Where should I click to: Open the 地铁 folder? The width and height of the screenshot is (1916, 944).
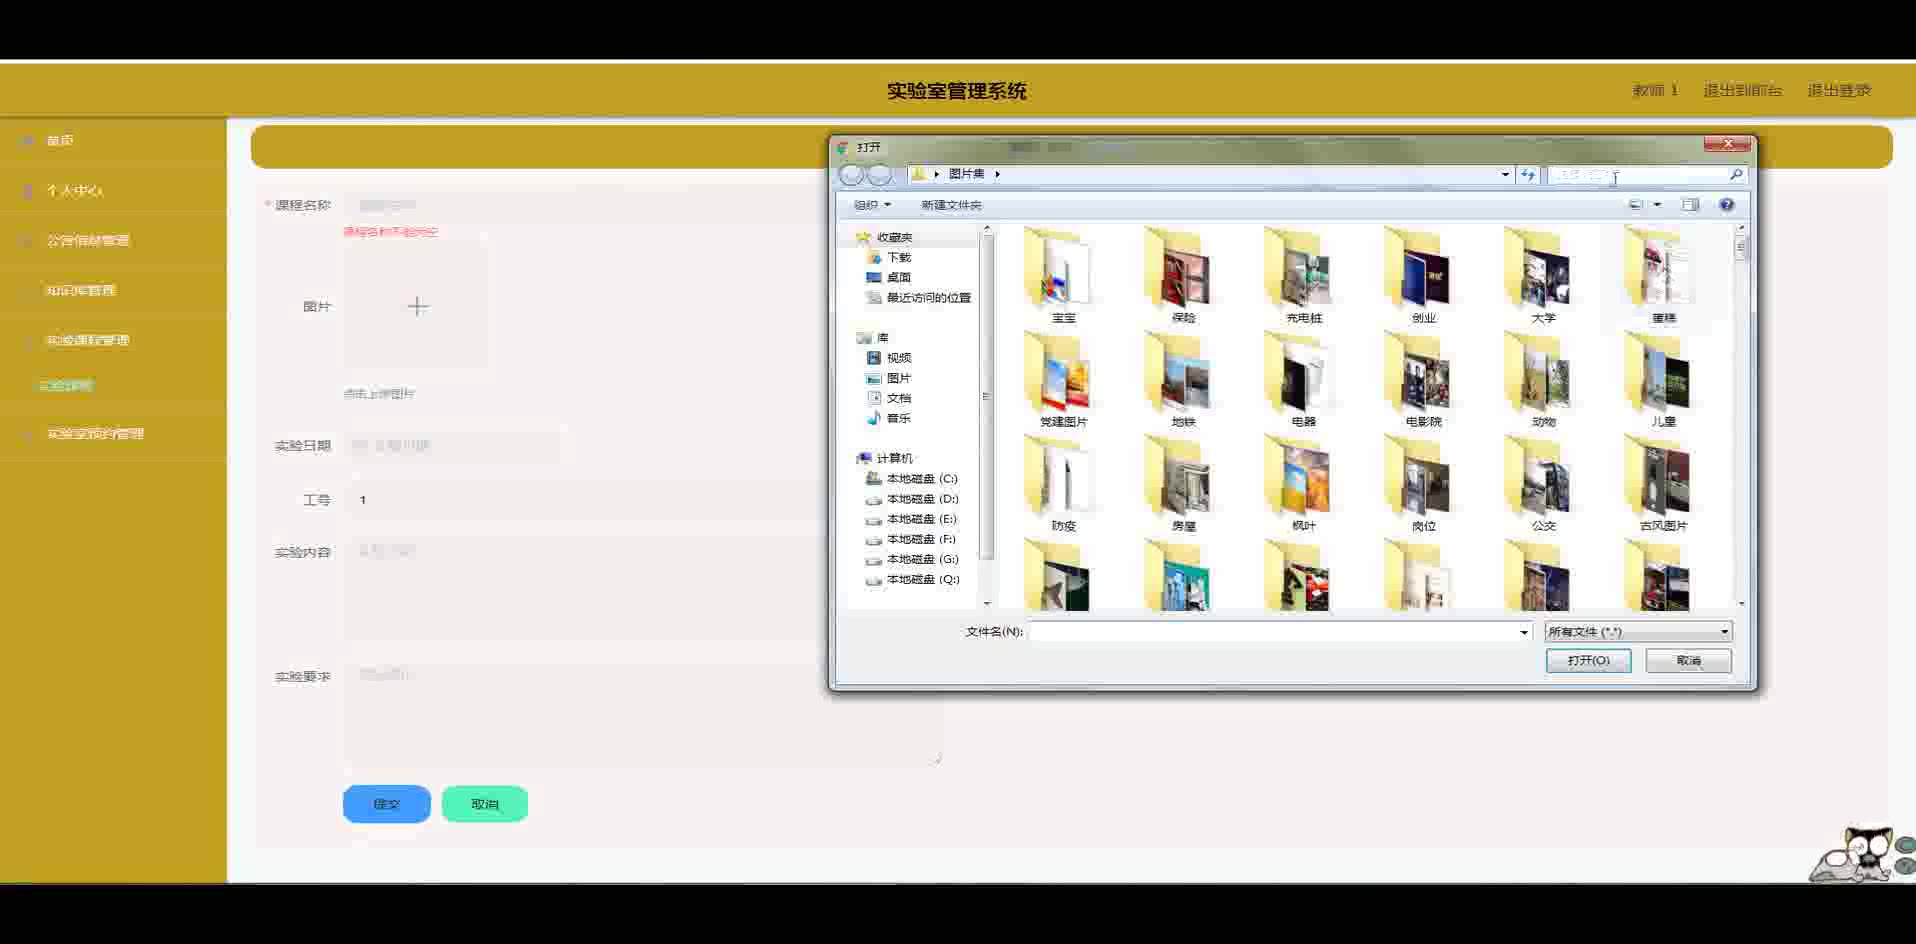coord(1183,381)
